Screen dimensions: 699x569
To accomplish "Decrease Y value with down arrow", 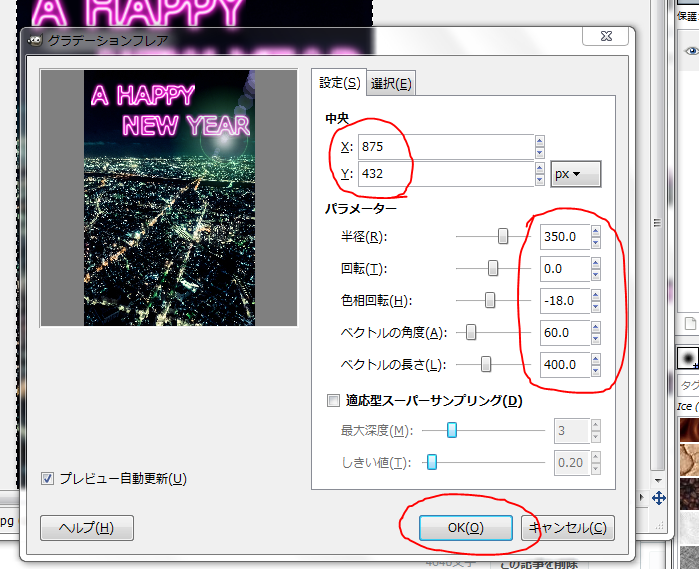I will tap(540, 180).
